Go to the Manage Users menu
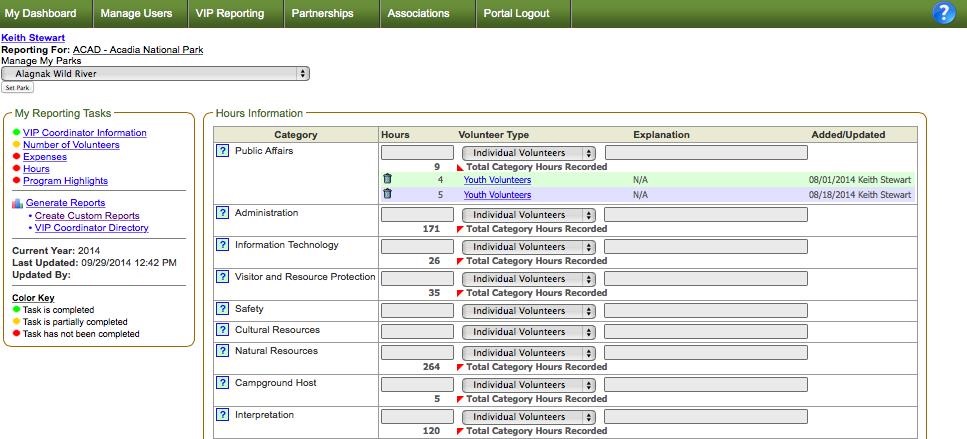Screen dimensions: 967x439 (136, 14)
